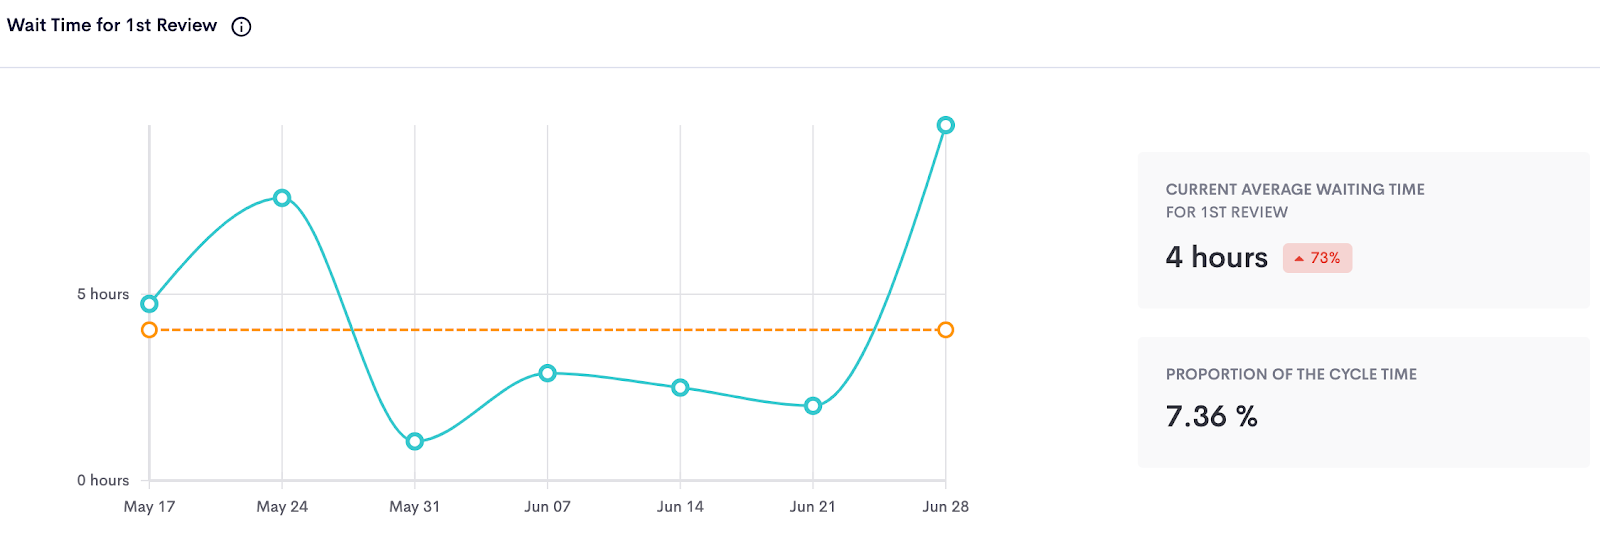Click the red up-arrow in the 73% badge
This screenshot has height=536, width=1600.
pos(1299,259)
